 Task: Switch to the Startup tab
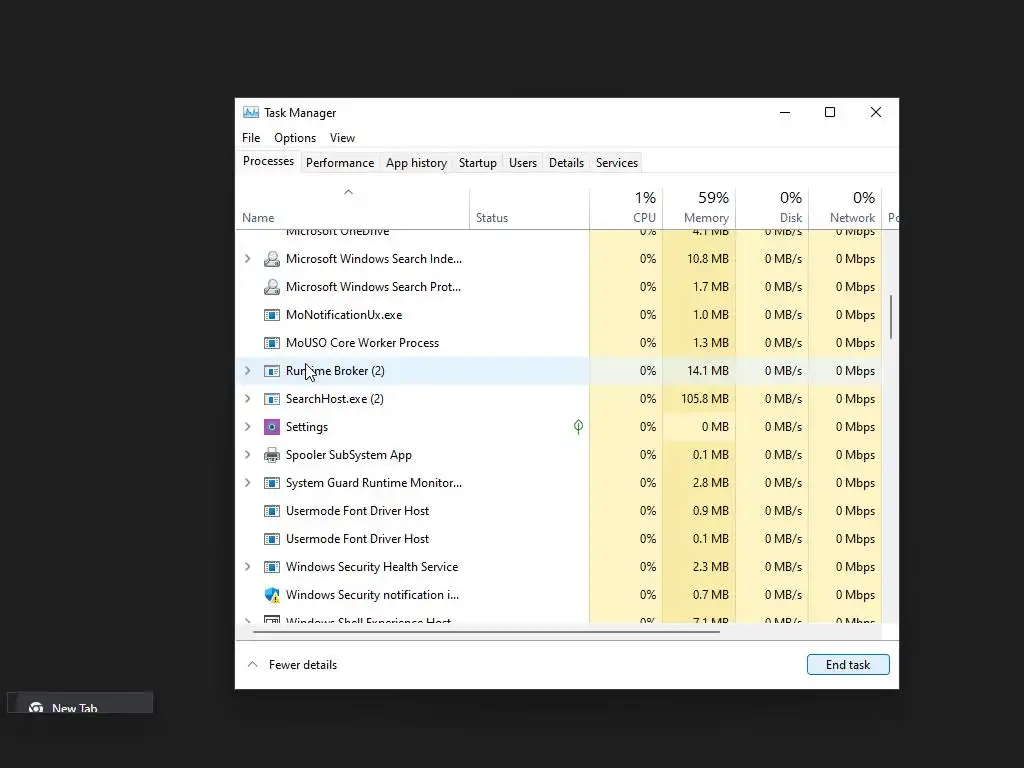coord(477,163)
